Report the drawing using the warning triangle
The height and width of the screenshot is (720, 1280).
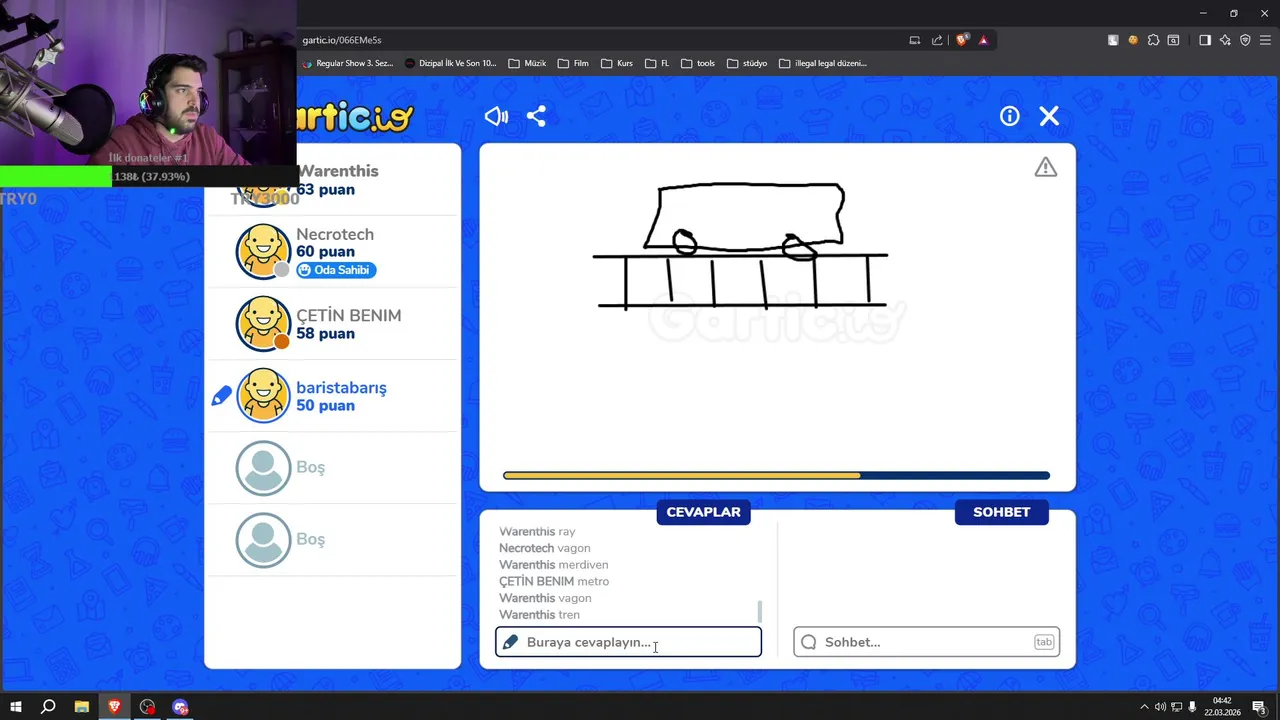pyautogui.click(x=1046, y=167)
